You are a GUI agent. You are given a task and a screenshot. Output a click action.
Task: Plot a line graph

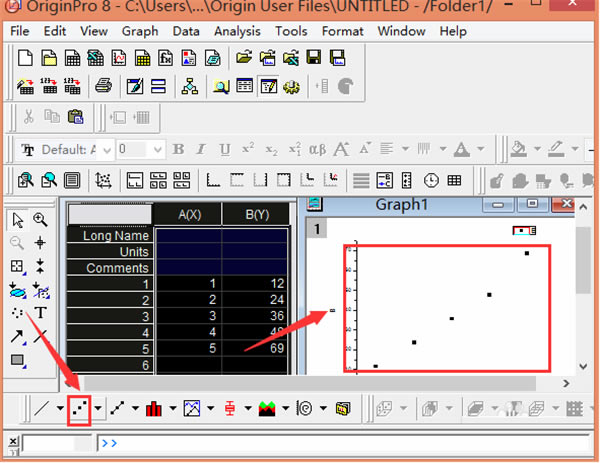pyautogui.click(x=42, y=409)
